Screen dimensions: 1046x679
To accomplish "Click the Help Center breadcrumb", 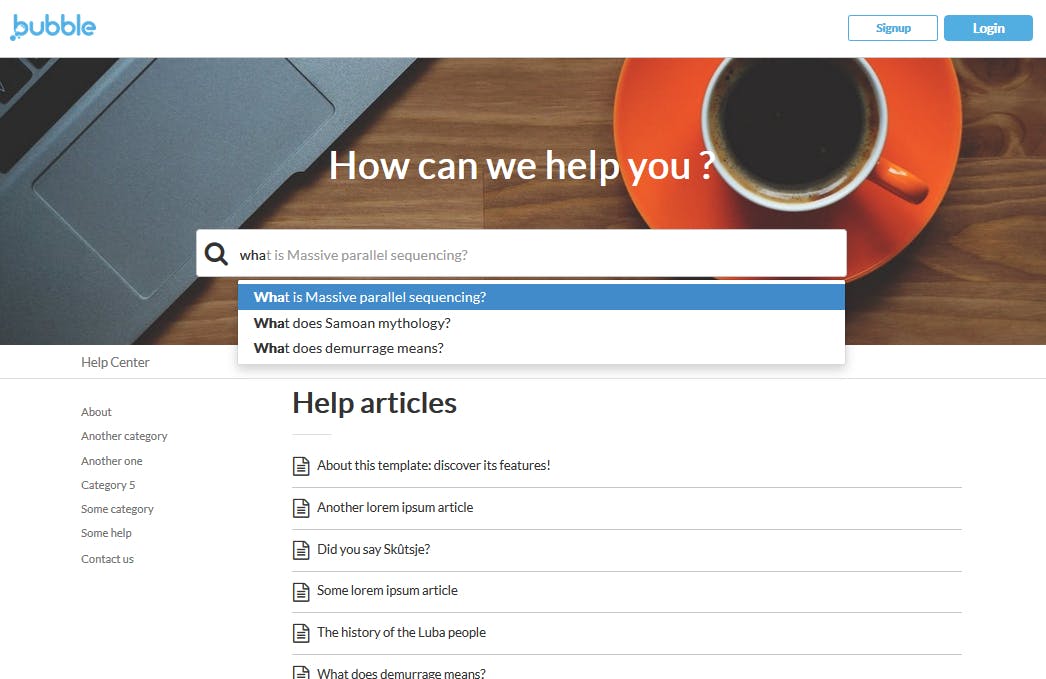I will coord(115,362).
